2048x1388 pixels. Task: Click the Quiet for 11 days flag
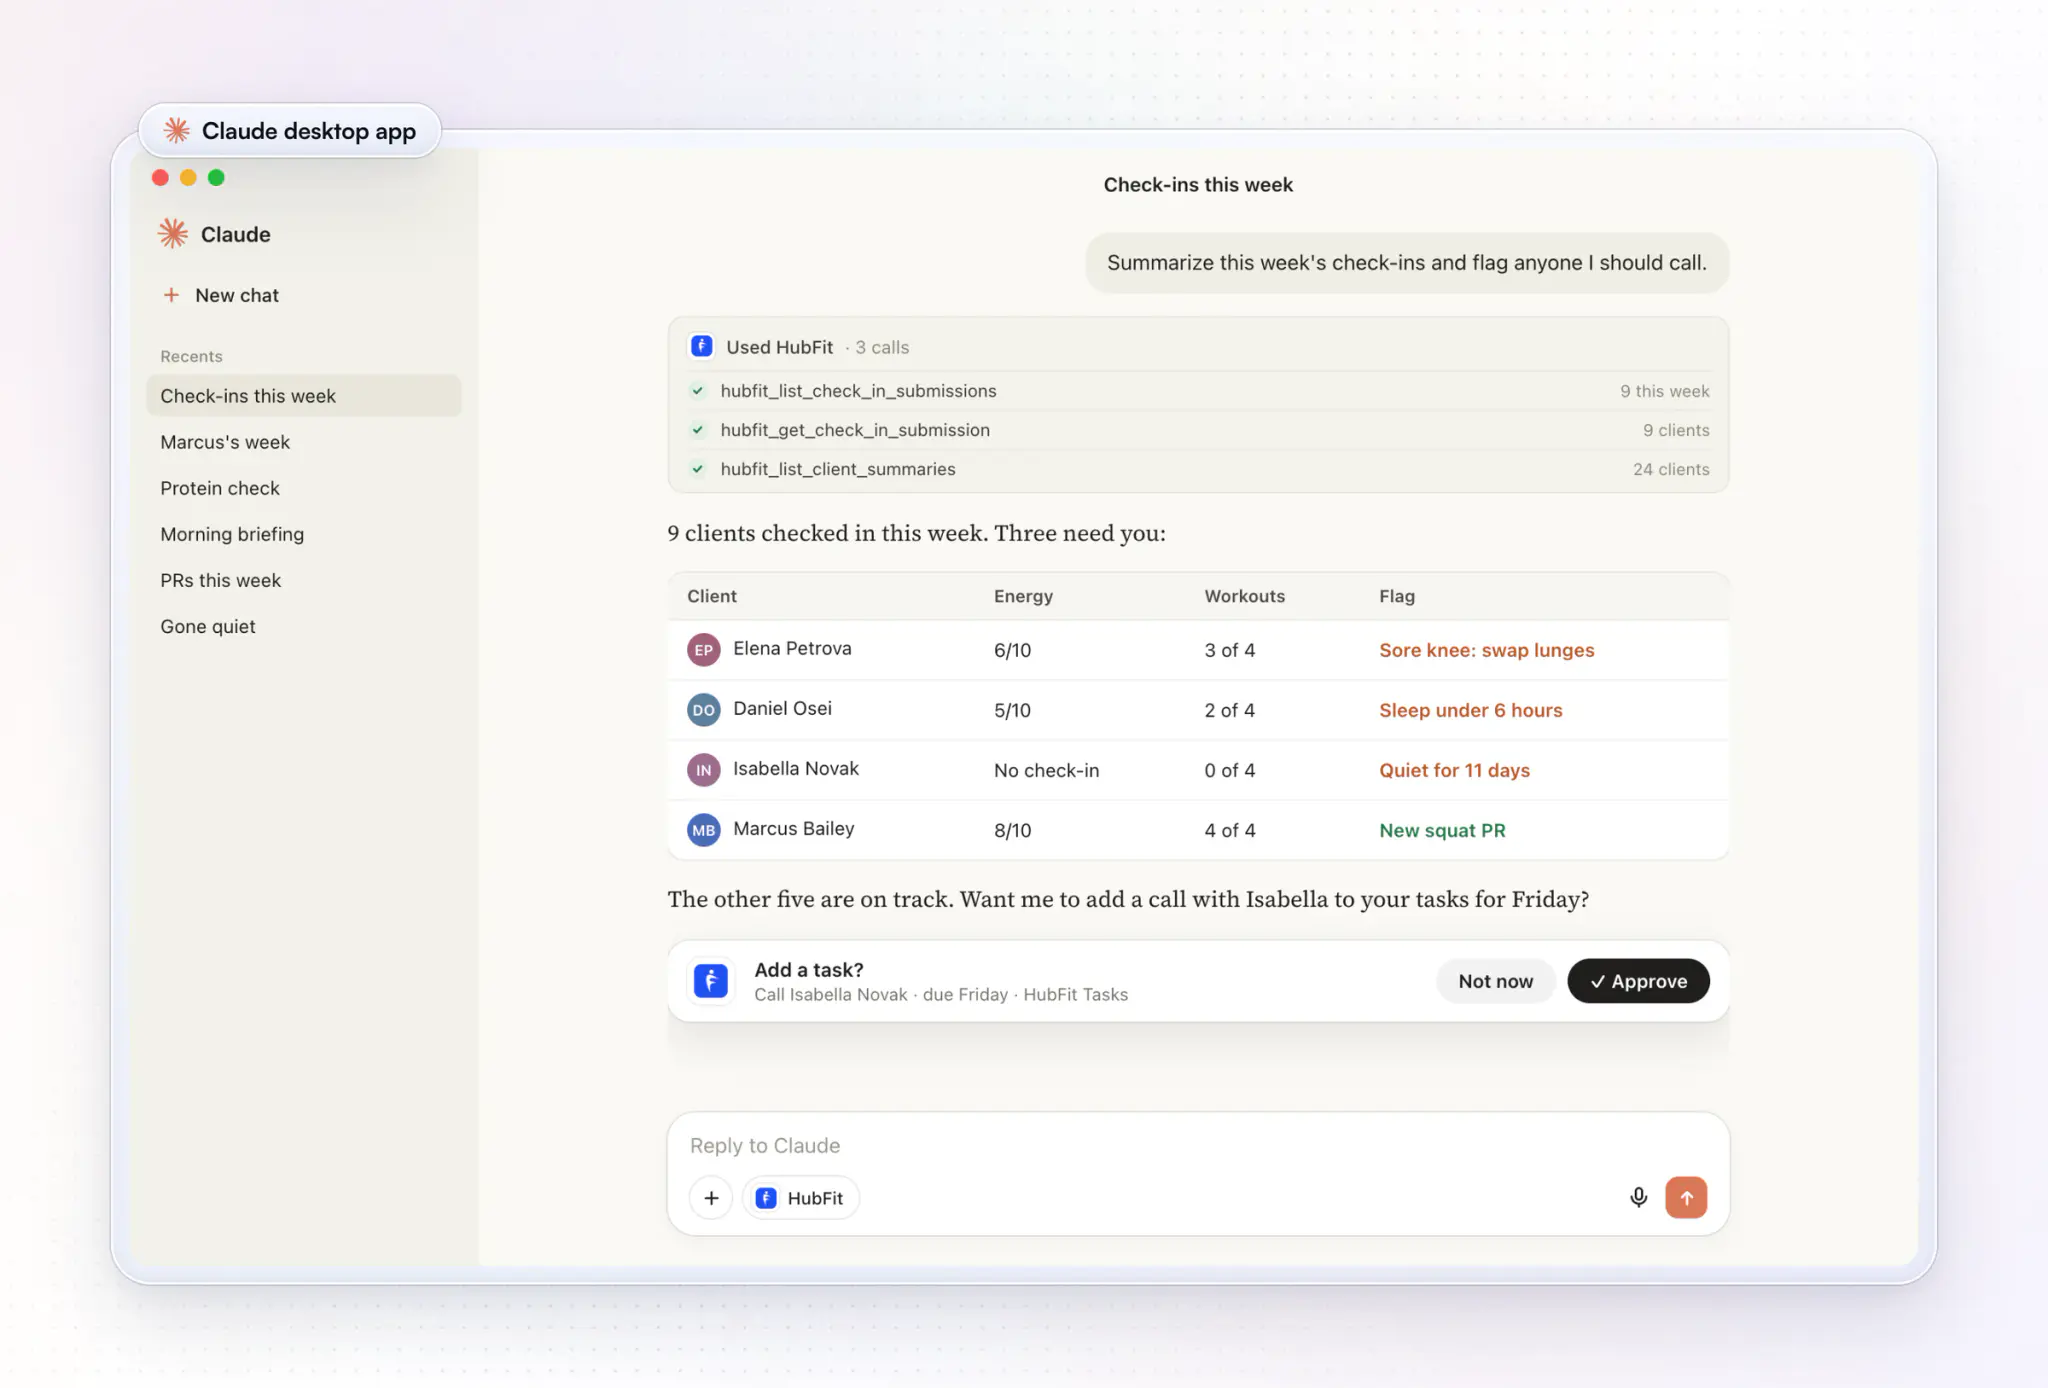[1454, 770]
